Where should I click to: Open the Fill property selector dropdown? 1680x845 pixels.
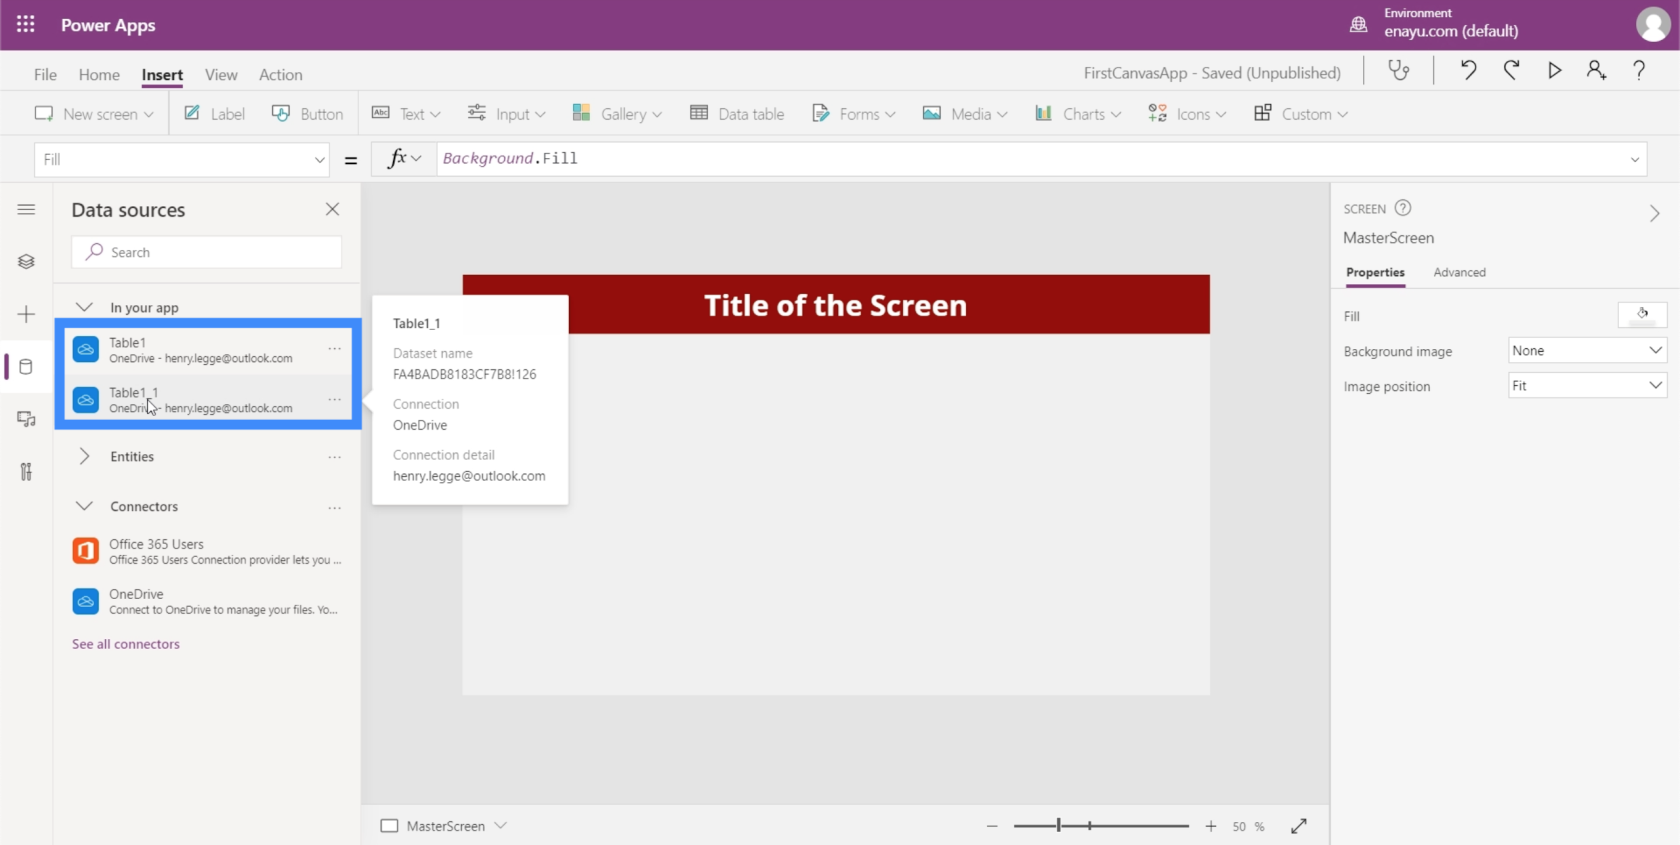click(x=182, y=159)
